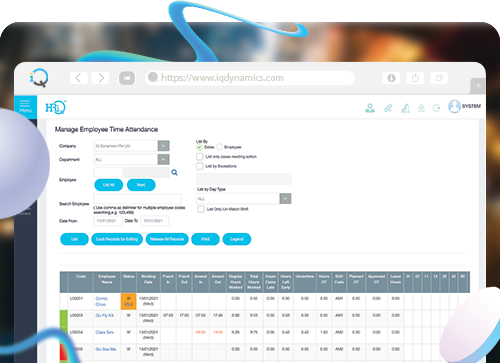500x363 pixels.
Task: Open the Company dropdown
Action: [x=163, y=146]
